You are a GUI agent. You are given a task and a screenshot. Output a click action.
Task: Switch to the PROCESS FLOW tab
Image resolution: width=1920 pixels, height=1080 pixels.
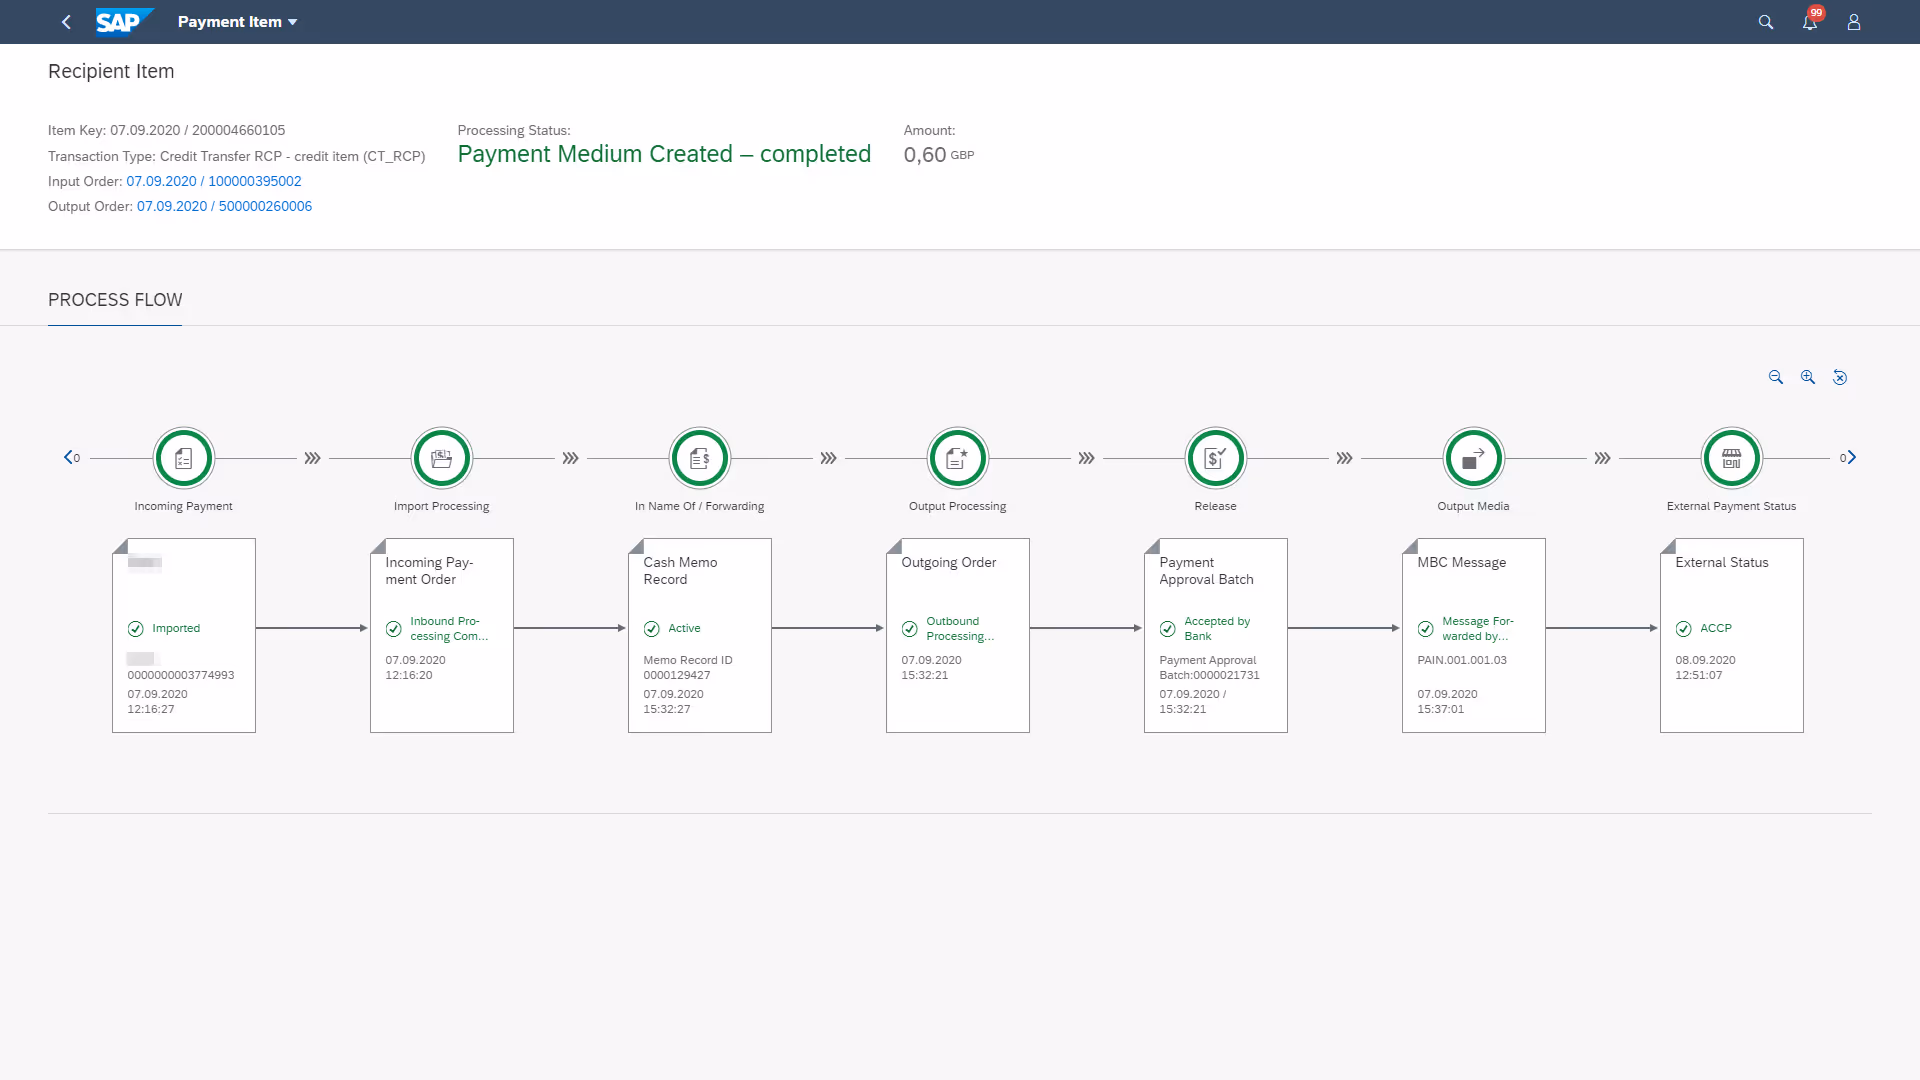click(x=115, y=300)
